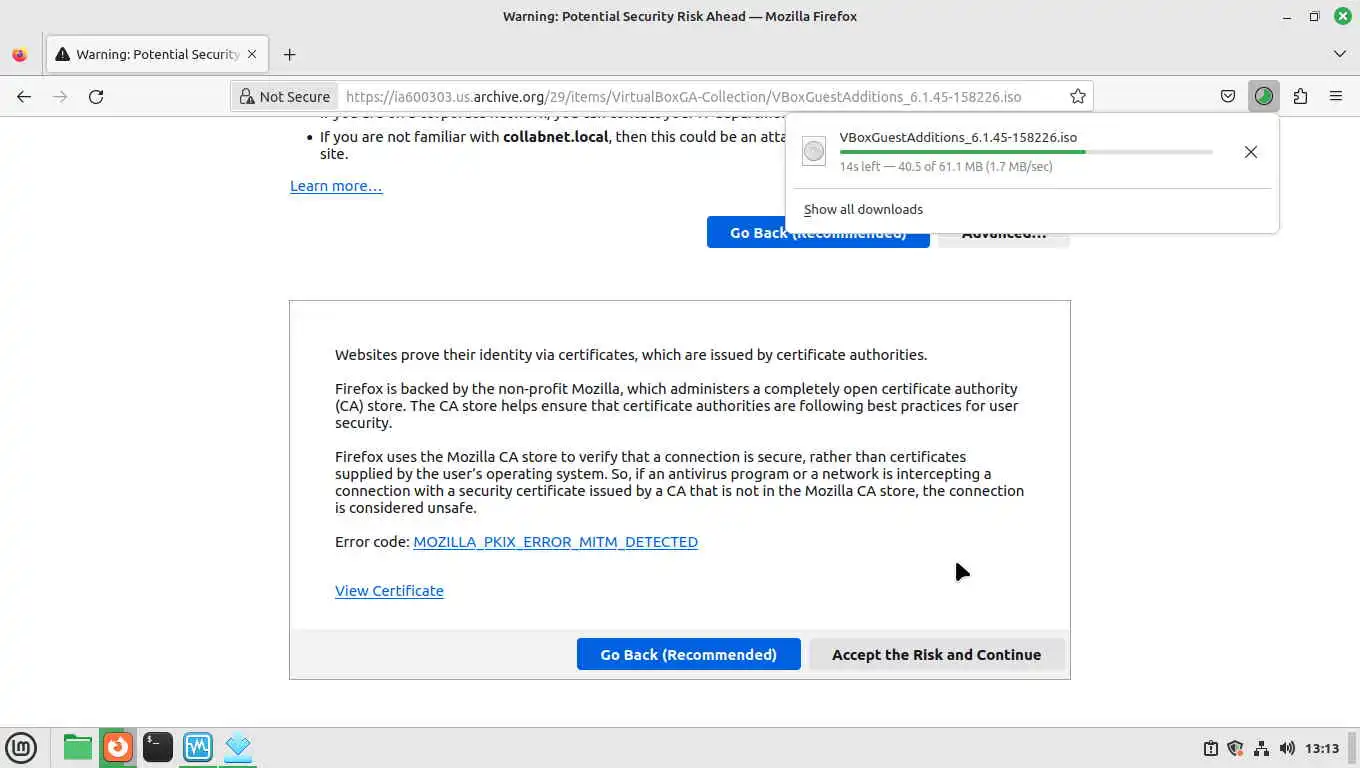
Task: Open the Not Secure site information panel
Action: tap(284, 97)
